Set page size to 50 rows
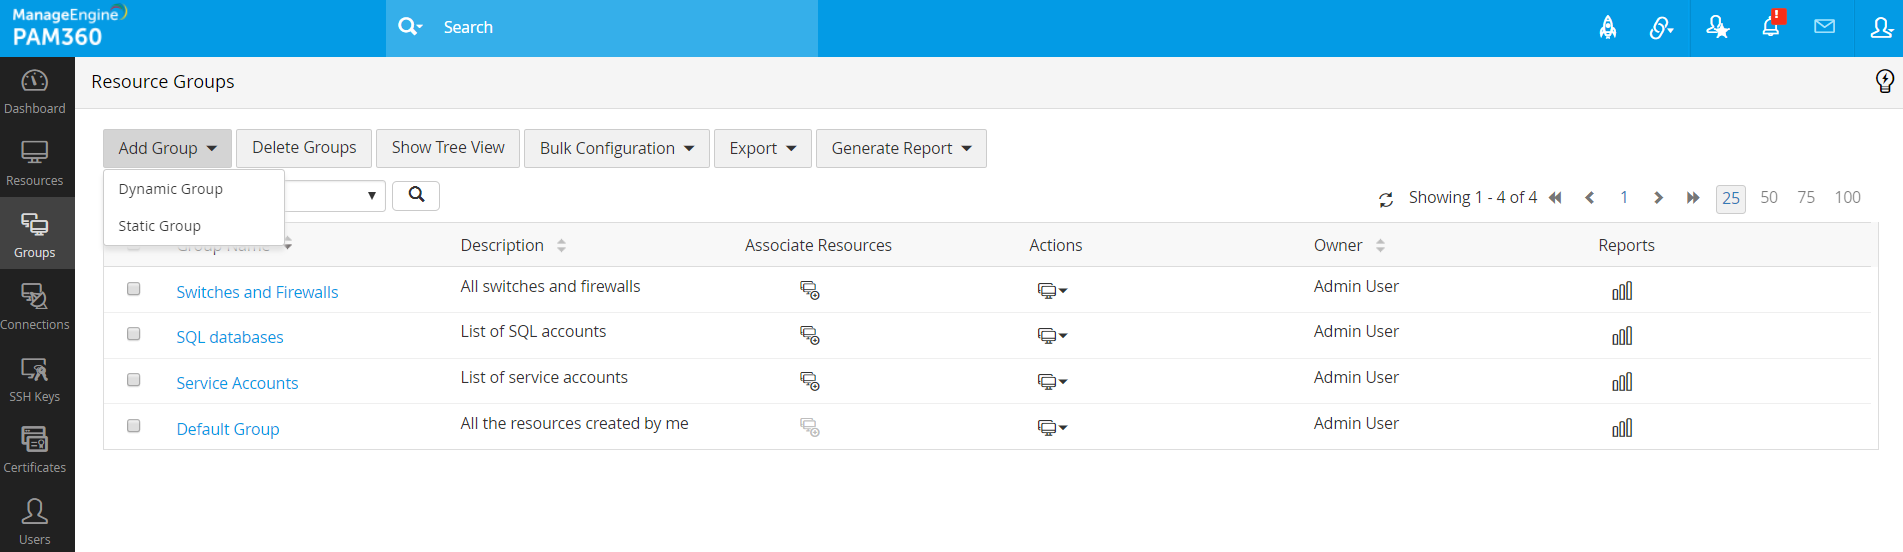Screen dimensions: 1903x552 (x=1768, y=198)
